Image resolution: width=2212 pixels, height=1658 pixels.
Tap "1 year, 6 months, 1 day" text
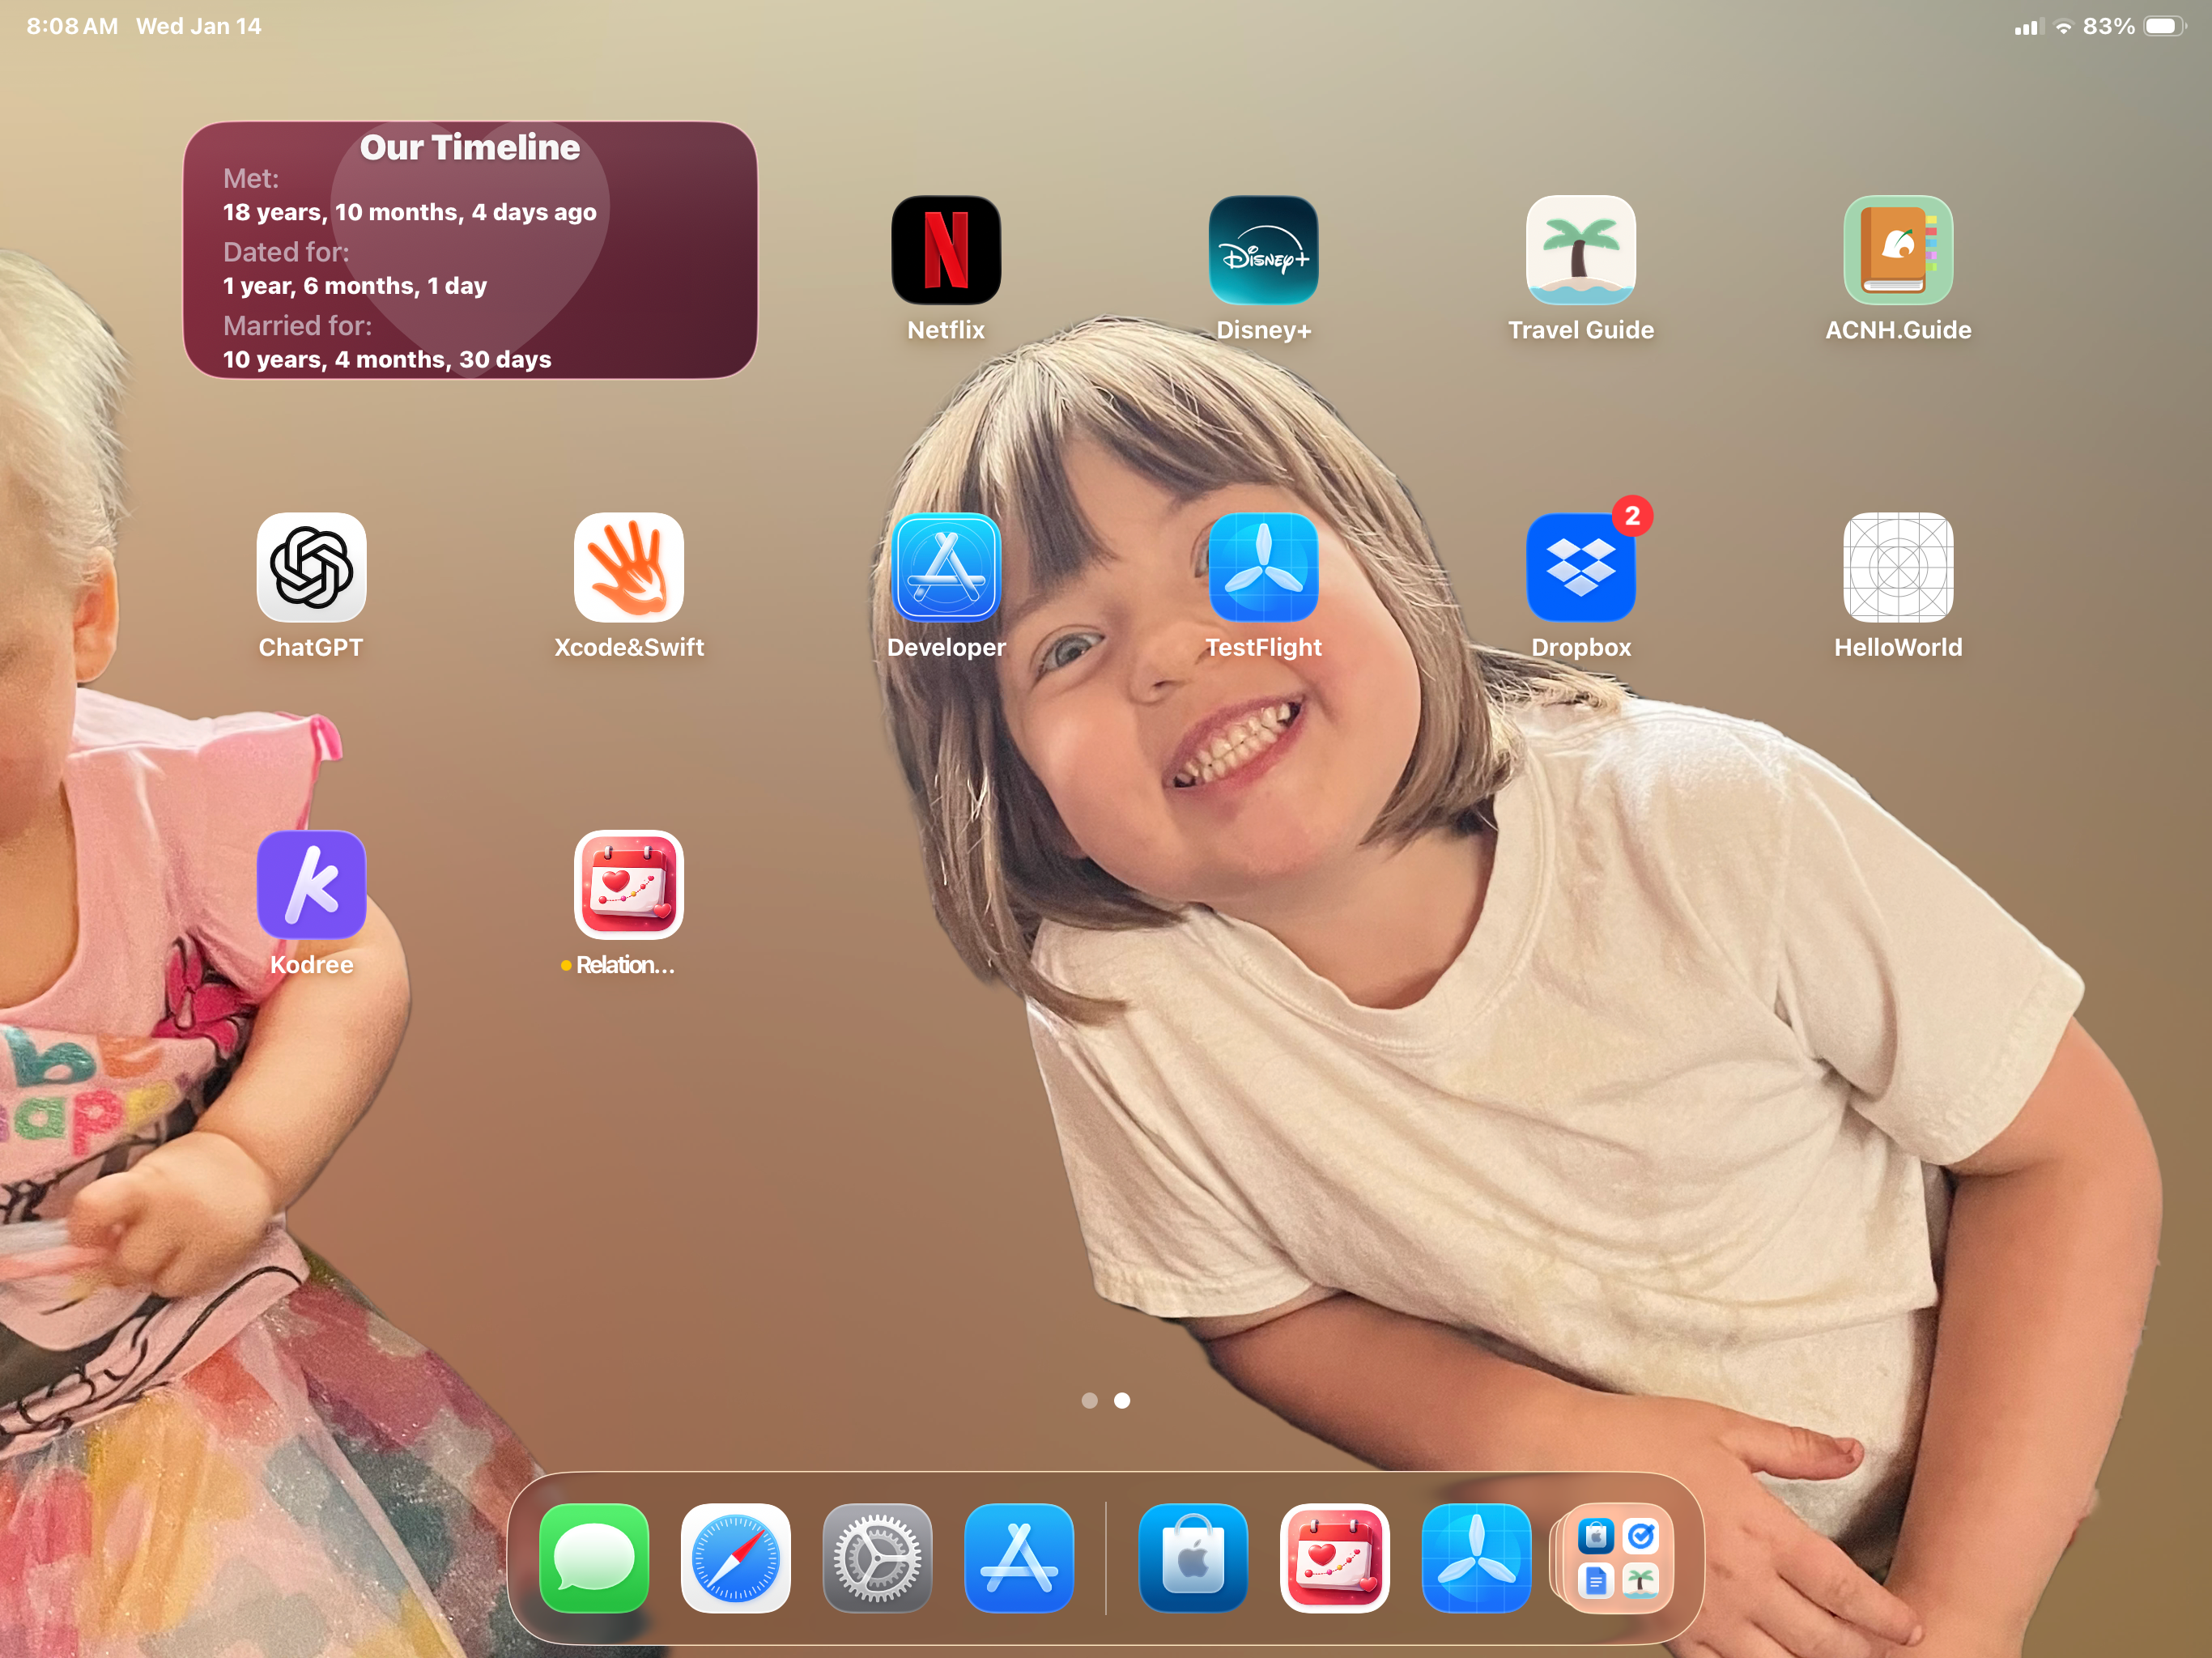(x=354, y=286)
